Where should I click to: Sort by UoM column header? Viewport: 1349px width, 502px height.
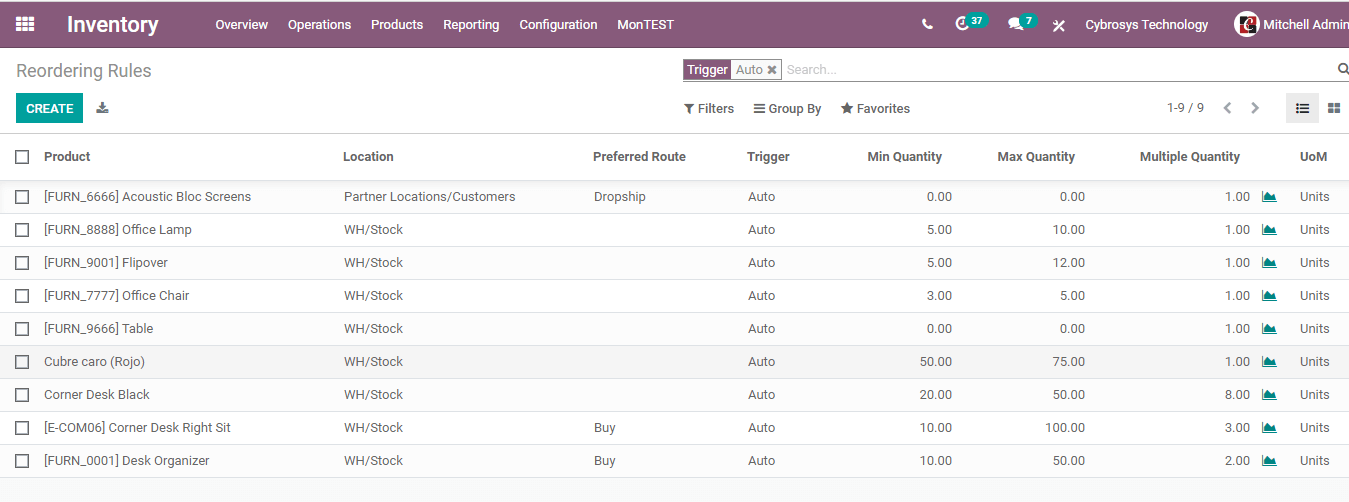[1314, 157]
